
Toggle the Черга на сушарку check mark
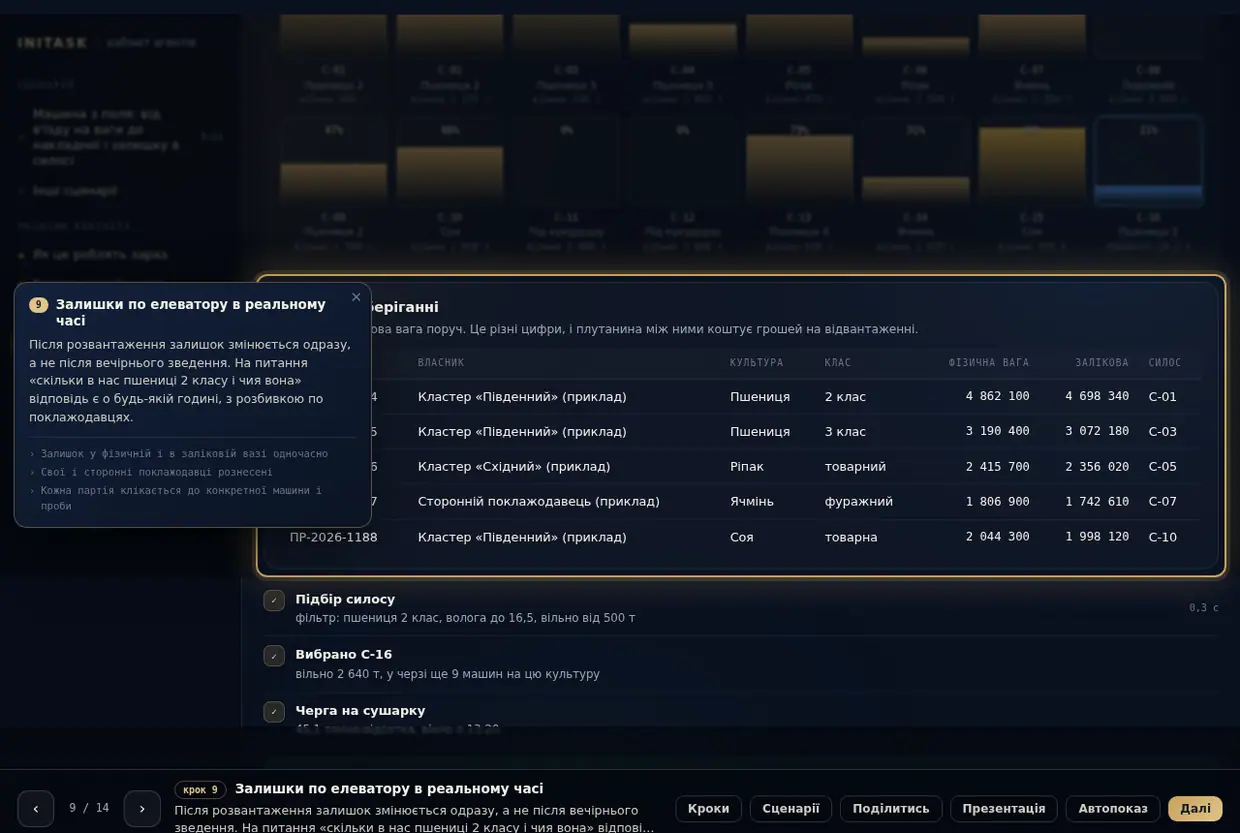coord(274,712)
